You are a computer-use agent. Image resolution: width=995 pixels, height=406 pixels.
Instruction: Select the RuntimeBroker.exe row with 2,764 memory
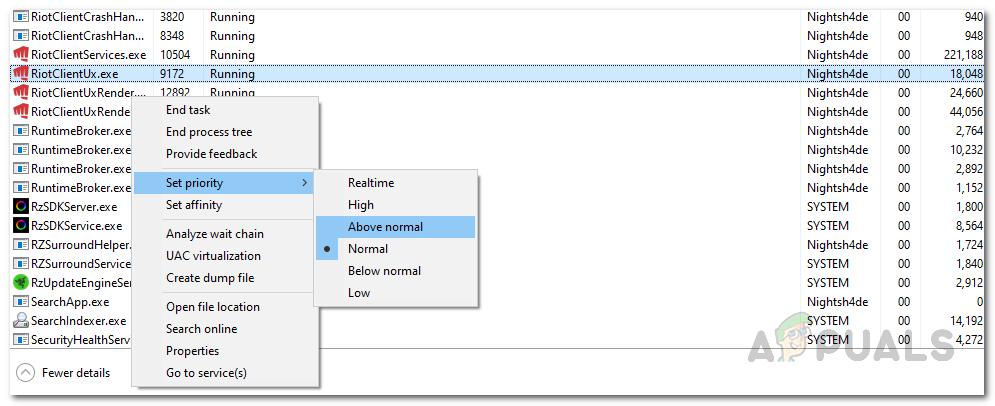pos(70,131)
